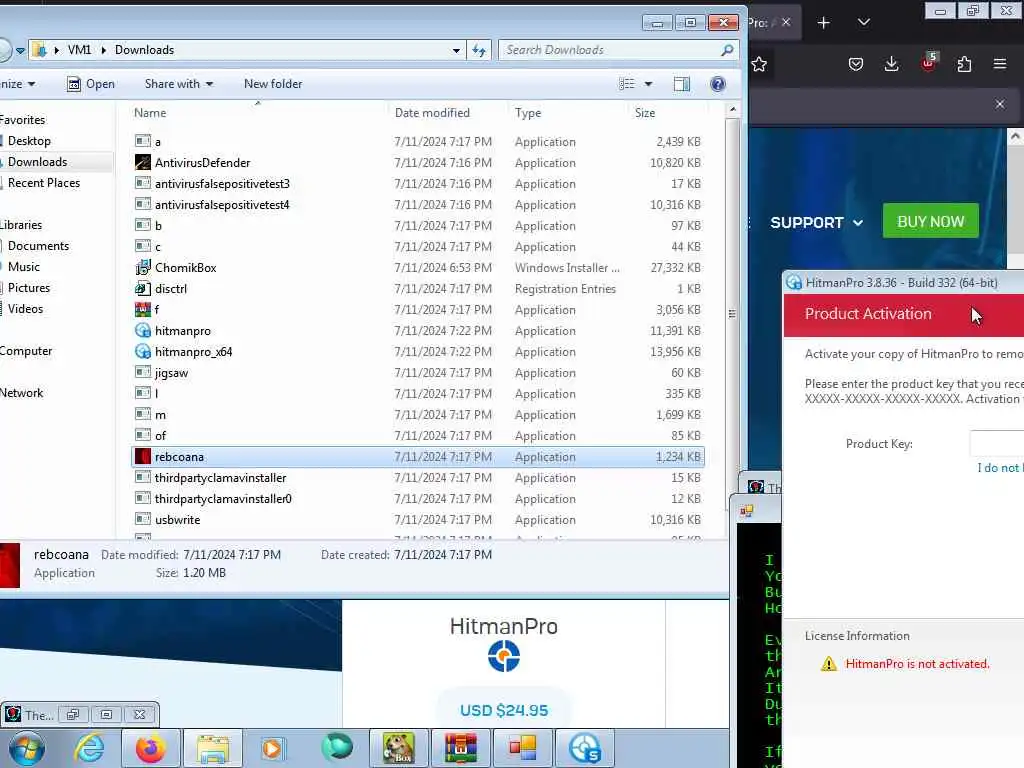This screenshot has height=768, width=1024.
Task: Click Open in the Explorer toolbar
Action: pos(91,84)
